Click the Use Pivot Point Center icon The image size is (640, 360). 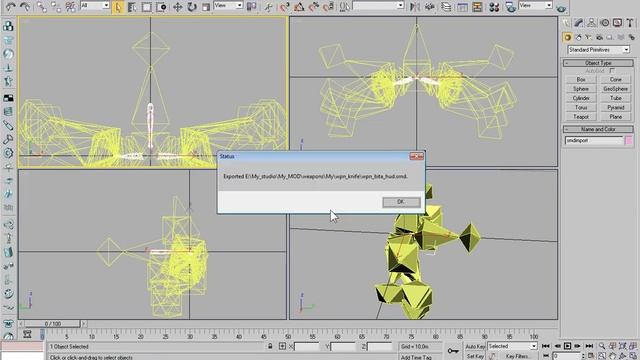click(x=252, y=7)
